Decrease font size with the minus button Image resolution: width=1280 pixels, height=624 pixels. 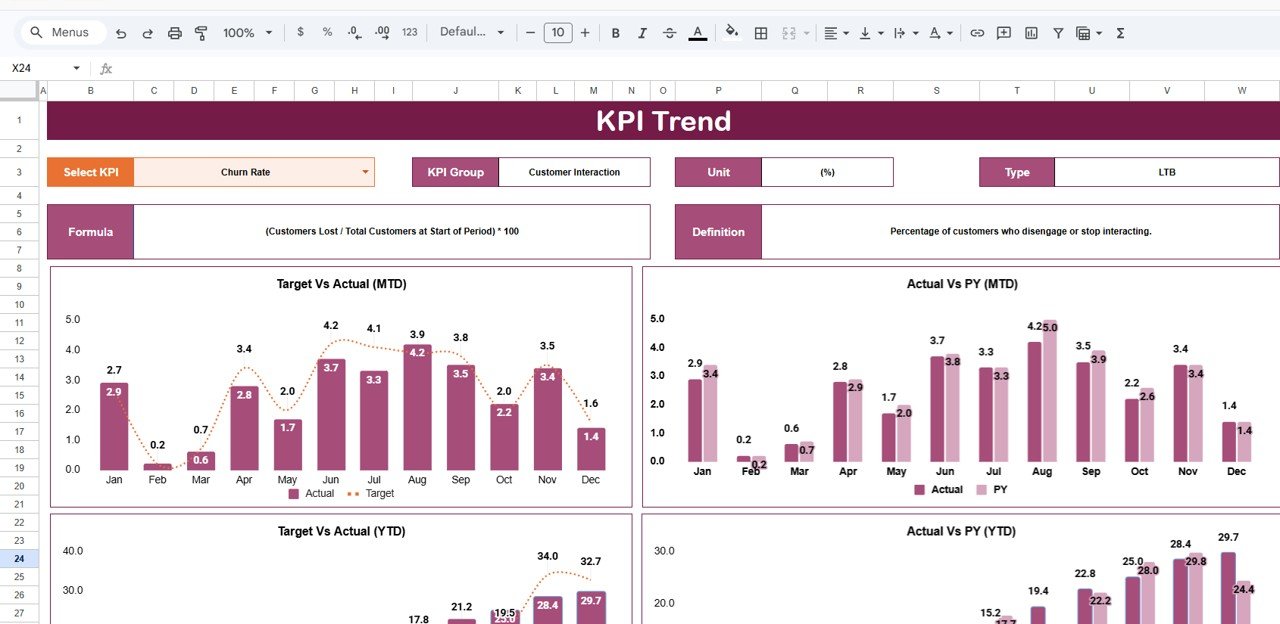[x=530, y=32]
